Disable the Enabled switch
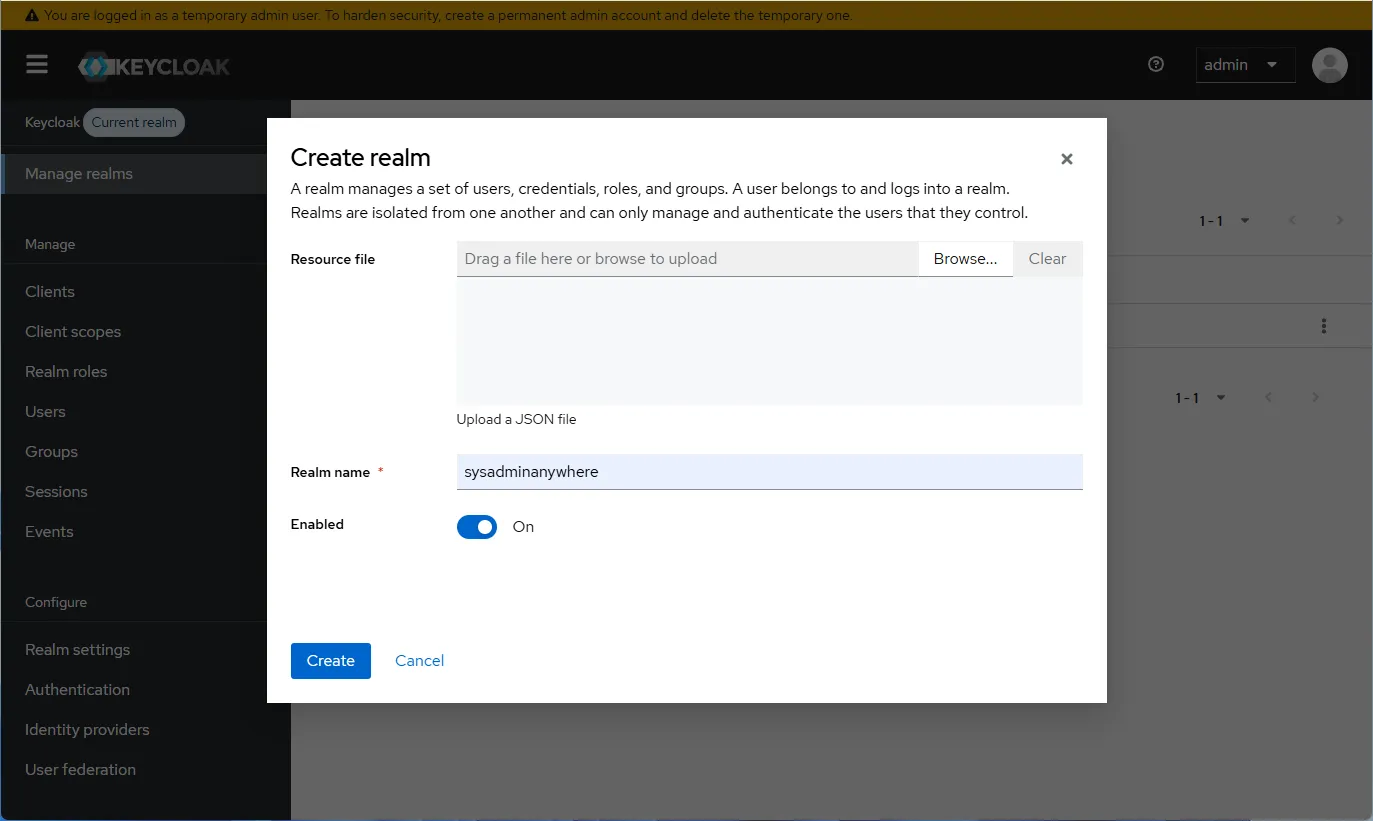The height and width of the screenshot is (821, 1373). pyautogui.click(x=477, y=526)
